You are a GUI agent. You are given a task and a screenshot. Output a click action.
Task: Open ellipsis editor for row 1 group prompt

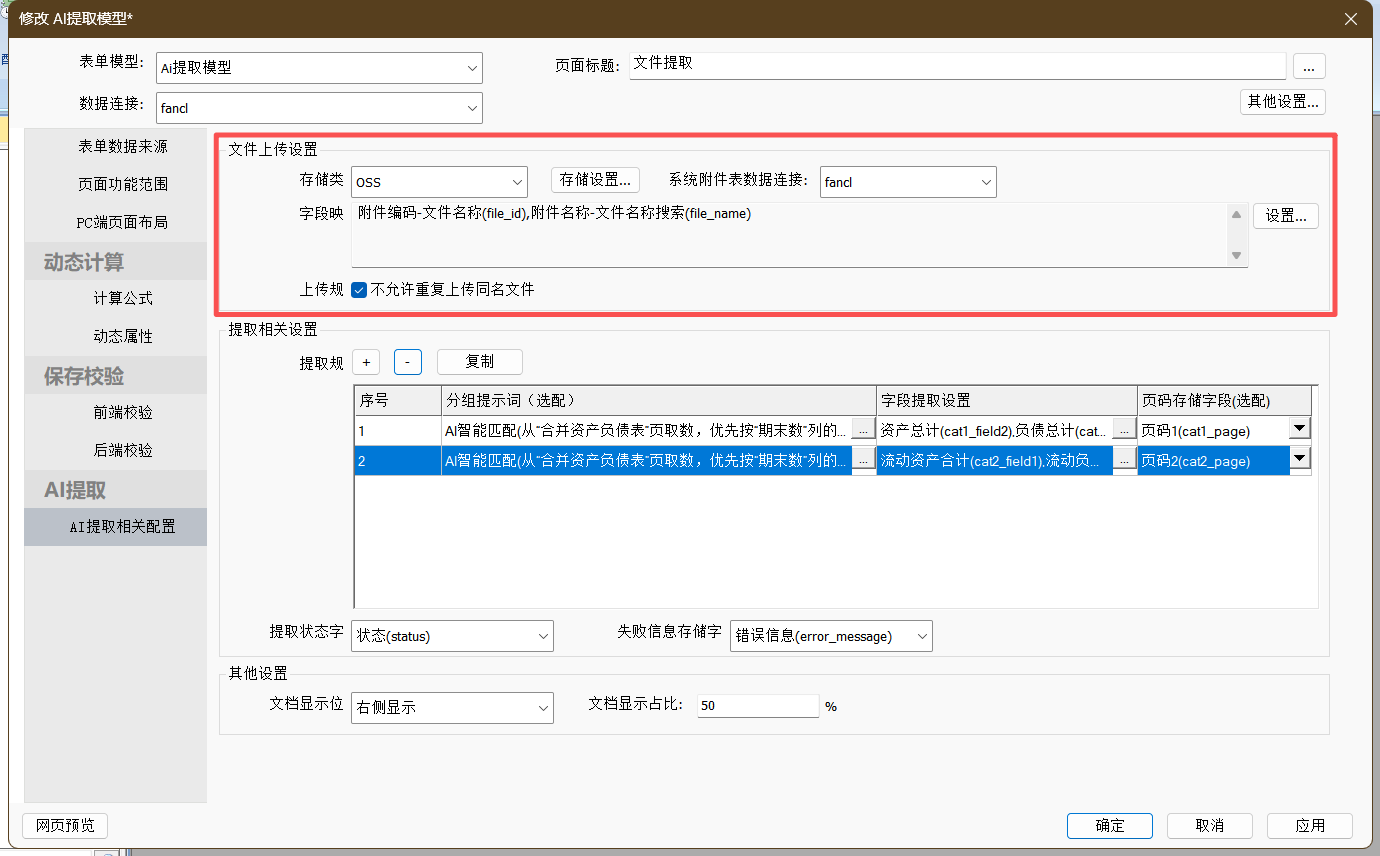click(x=863, y=430)
